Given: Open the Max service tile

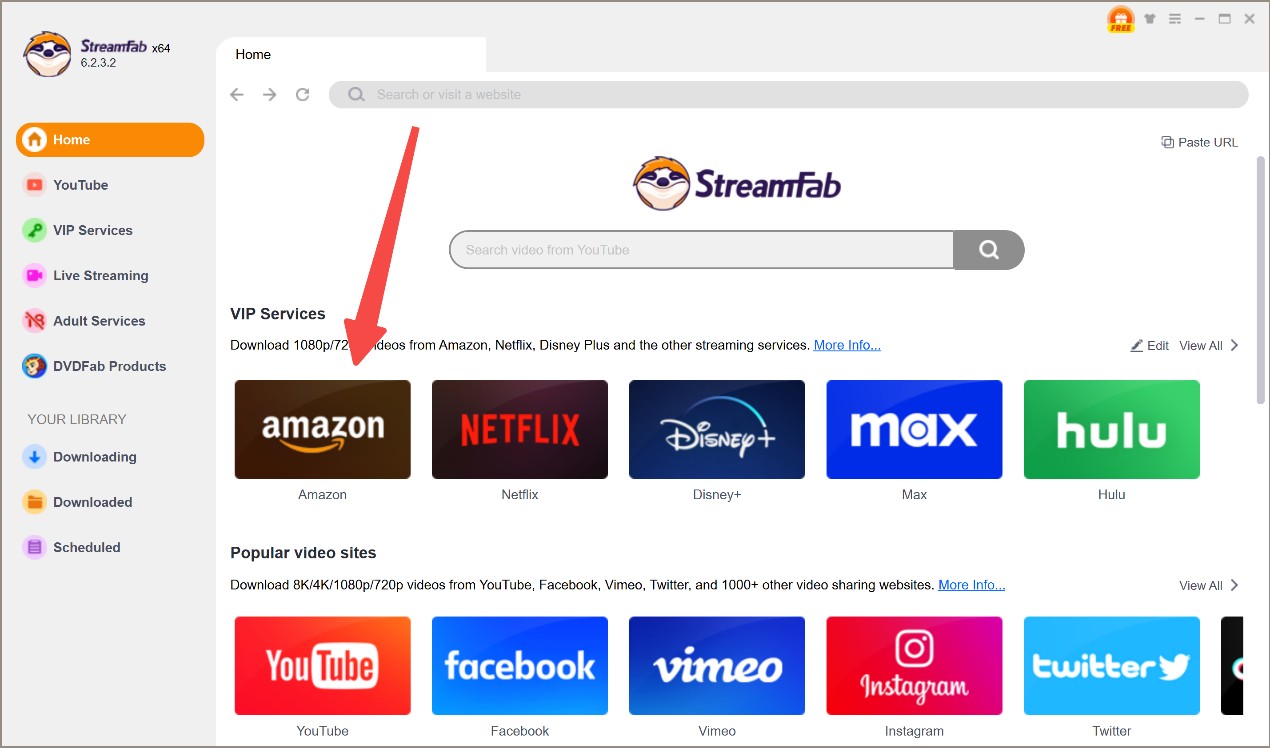Looking at the screenshot, I should tap(914, 429).
